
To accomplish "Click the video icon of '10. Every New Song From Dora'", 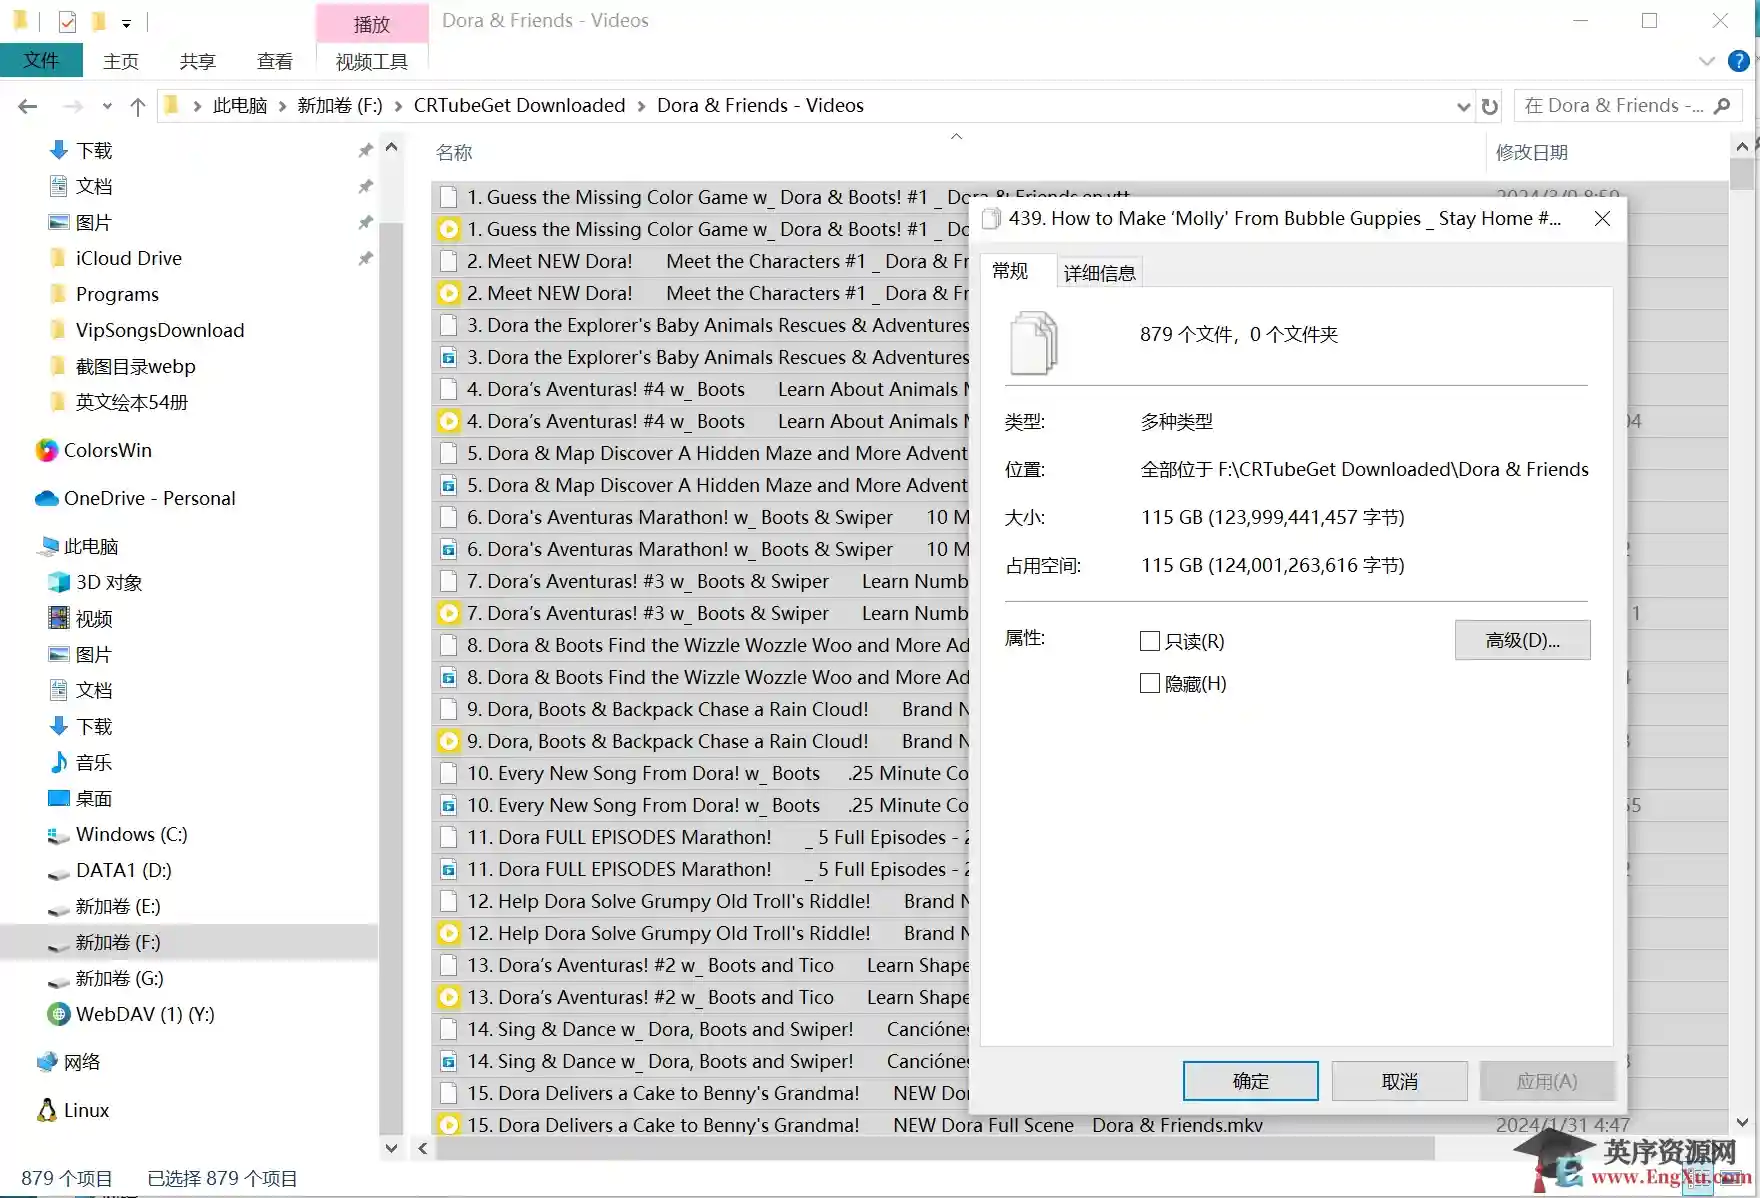I will (449, 805).
